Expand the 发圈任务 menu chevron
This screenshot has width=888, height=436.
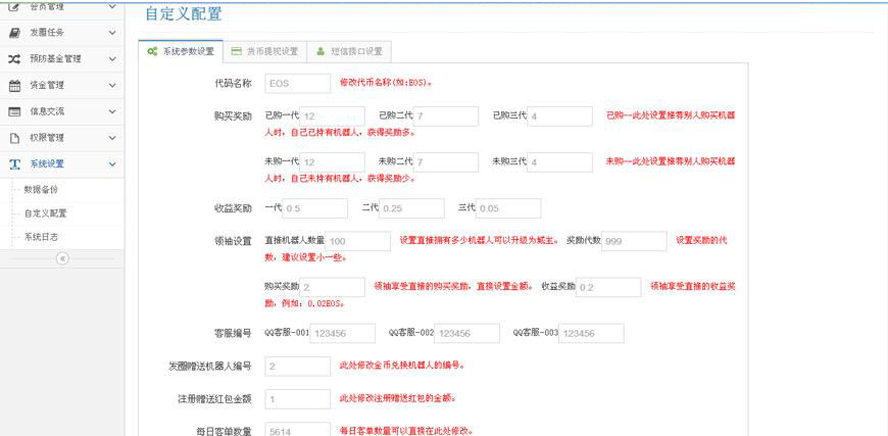pos(112,33)
